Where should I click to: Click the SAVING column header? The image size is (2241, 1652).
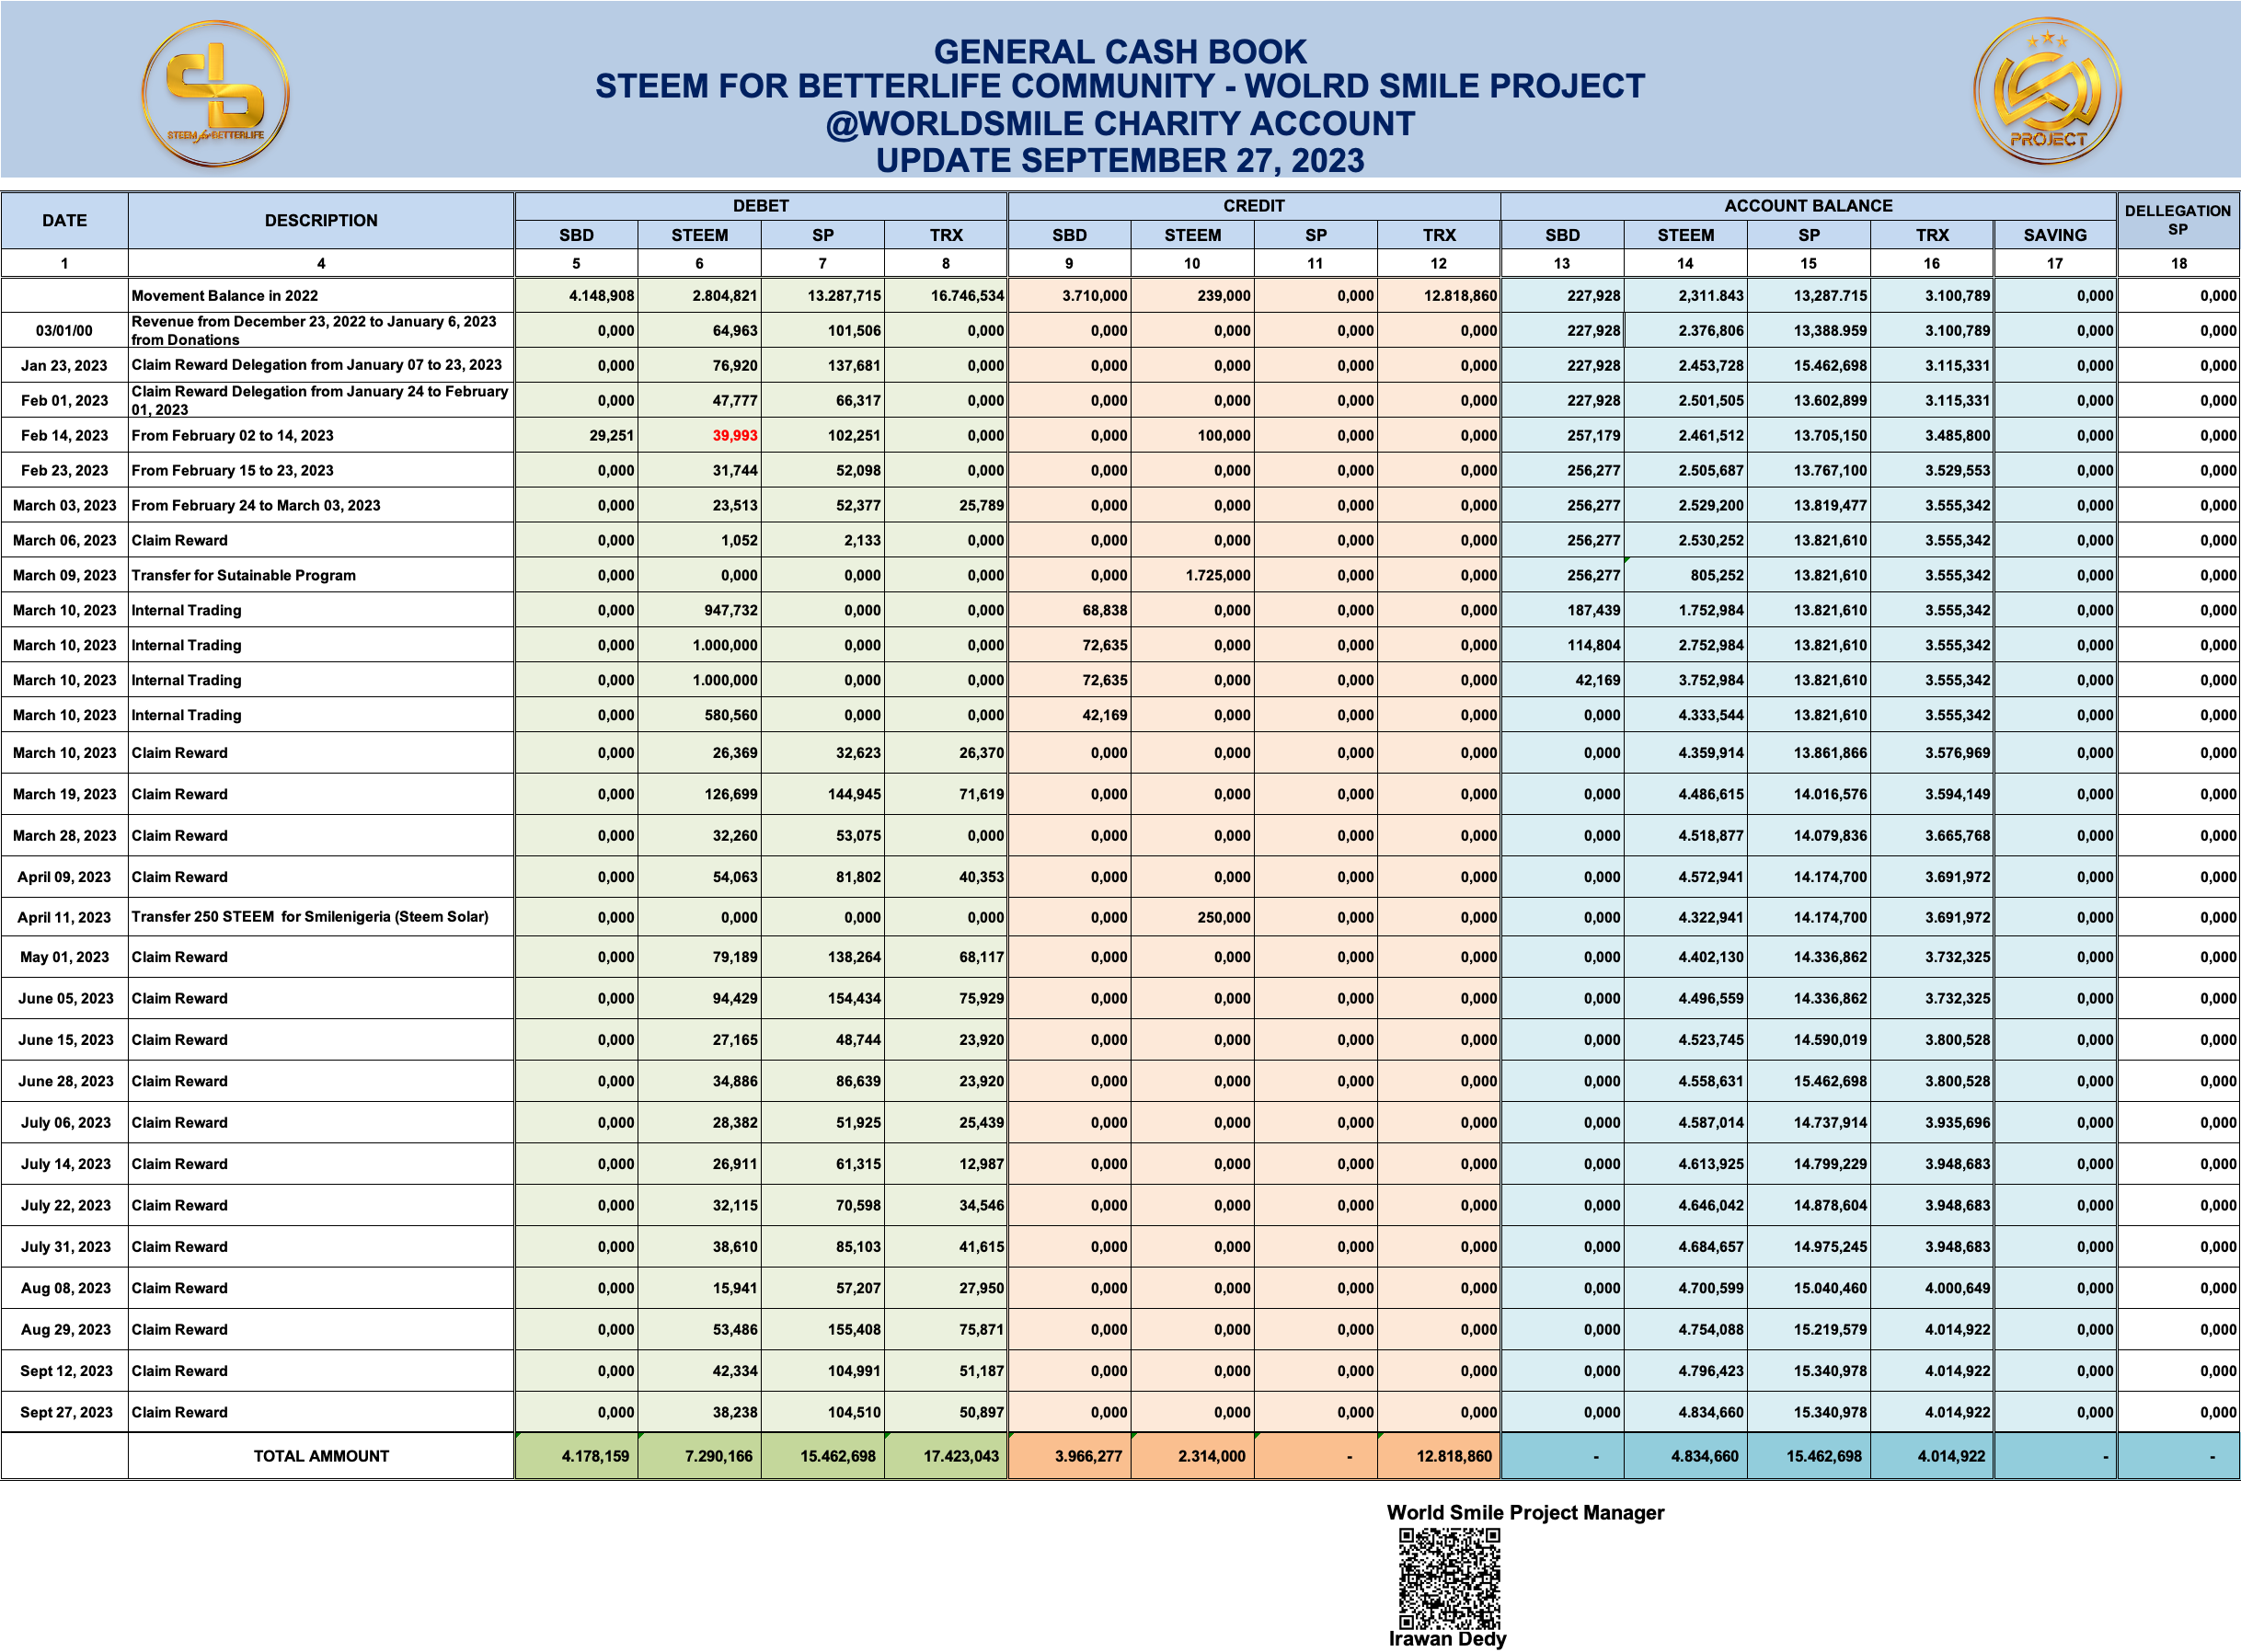(2055, 235)
